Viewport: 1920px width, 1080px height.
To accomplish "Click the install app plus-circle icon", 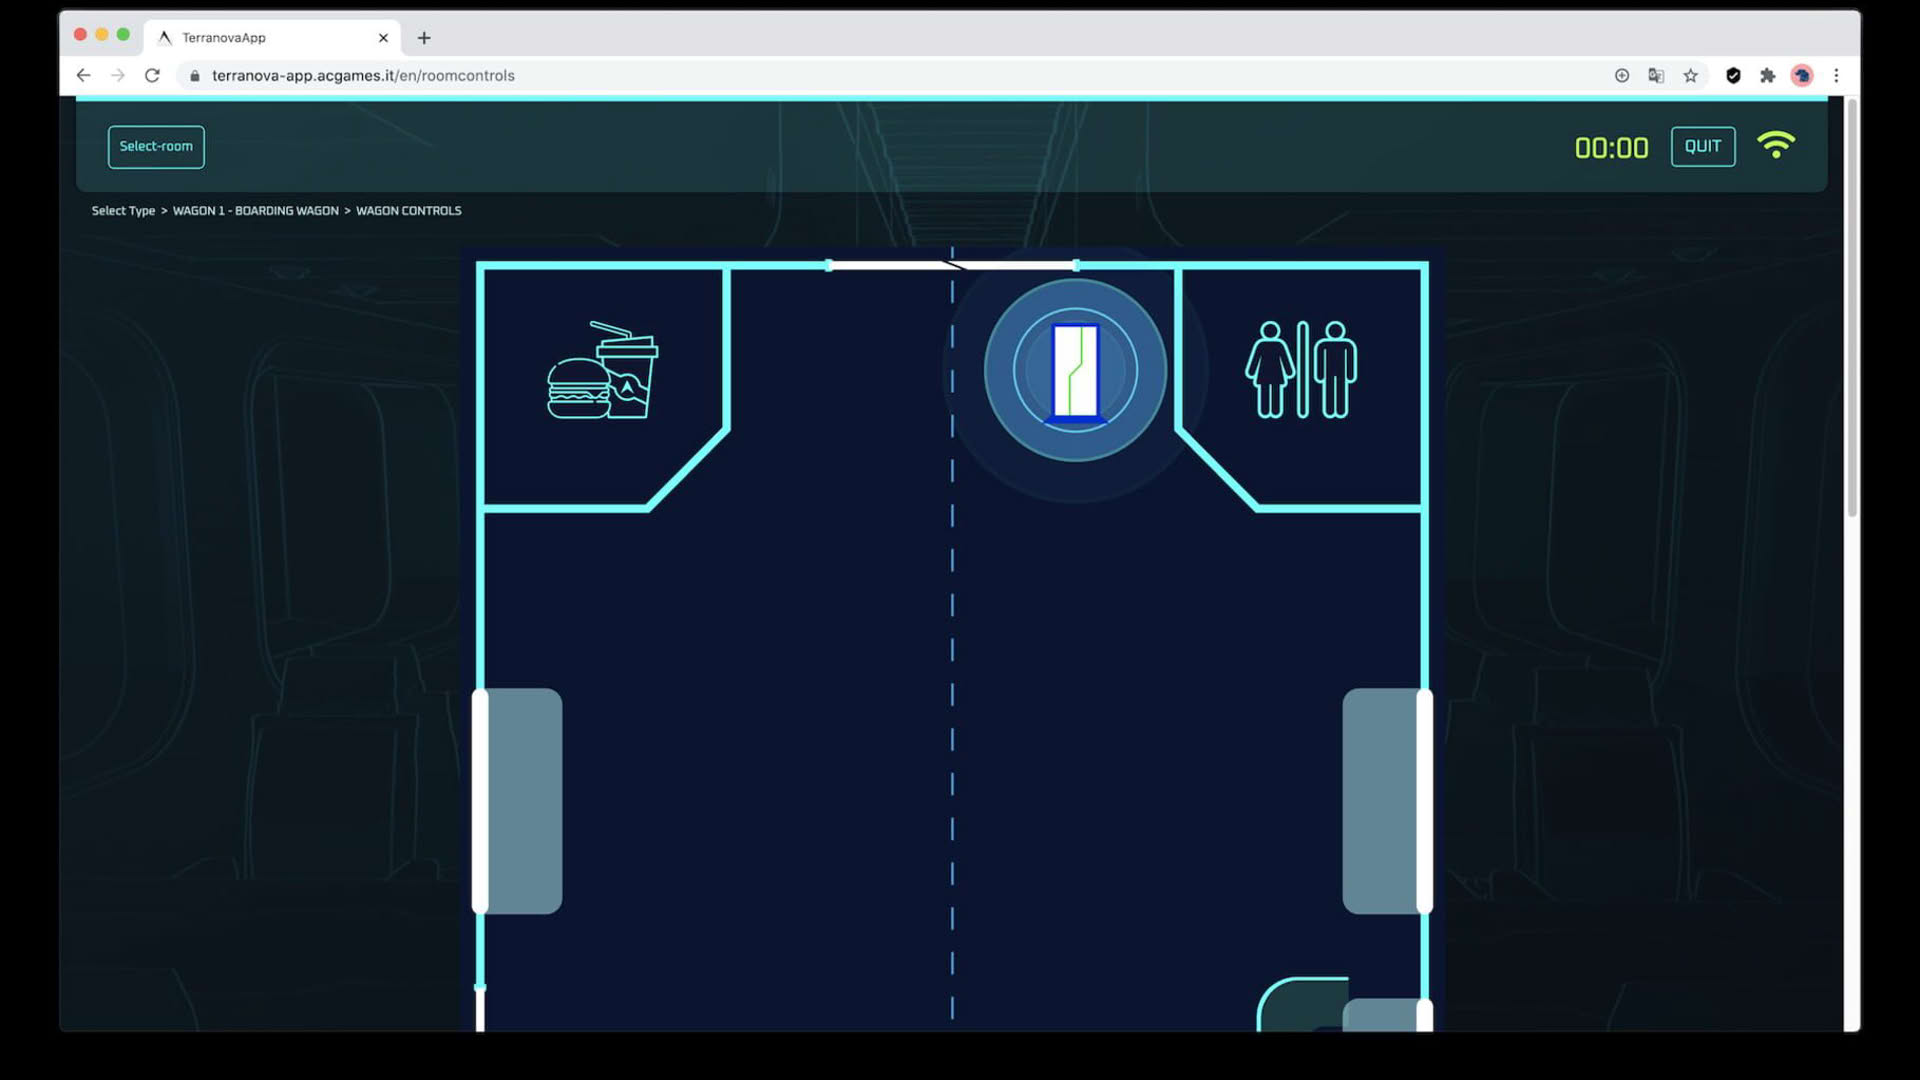I will [1622, 75].
